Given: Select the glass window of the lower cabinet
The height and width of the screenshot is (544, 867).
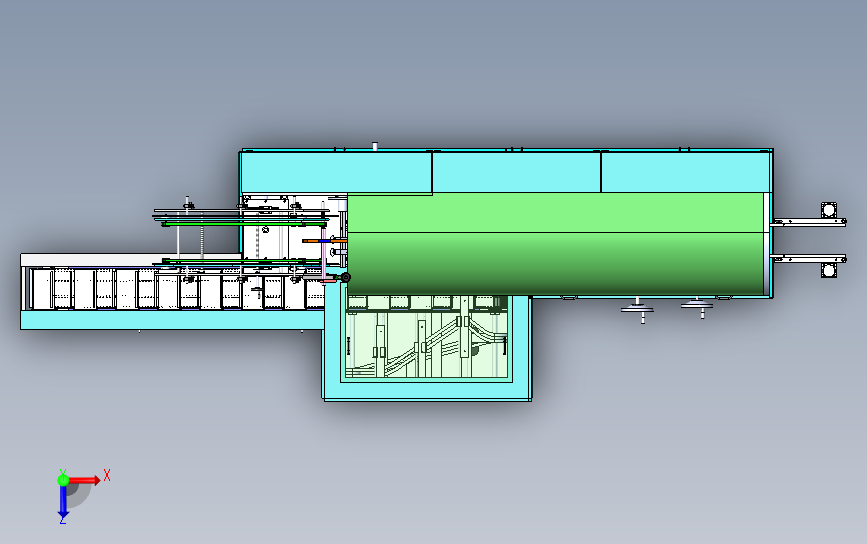Looking at the screenshot, I should 426,337.
